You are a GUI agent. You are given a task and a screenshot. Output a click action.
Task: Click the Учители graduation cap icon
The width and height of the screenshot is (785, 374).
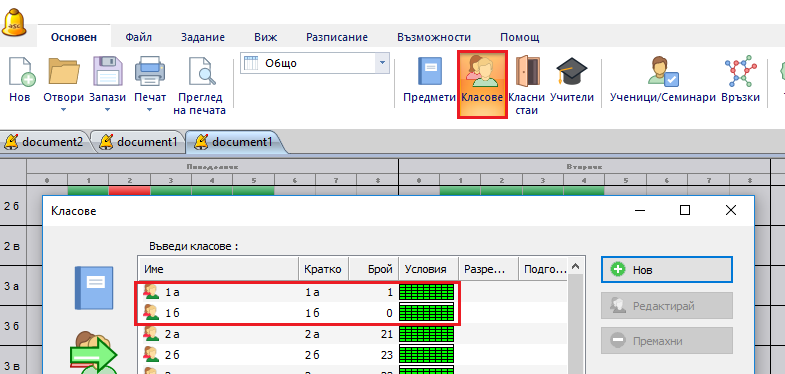tap(572, 71)
